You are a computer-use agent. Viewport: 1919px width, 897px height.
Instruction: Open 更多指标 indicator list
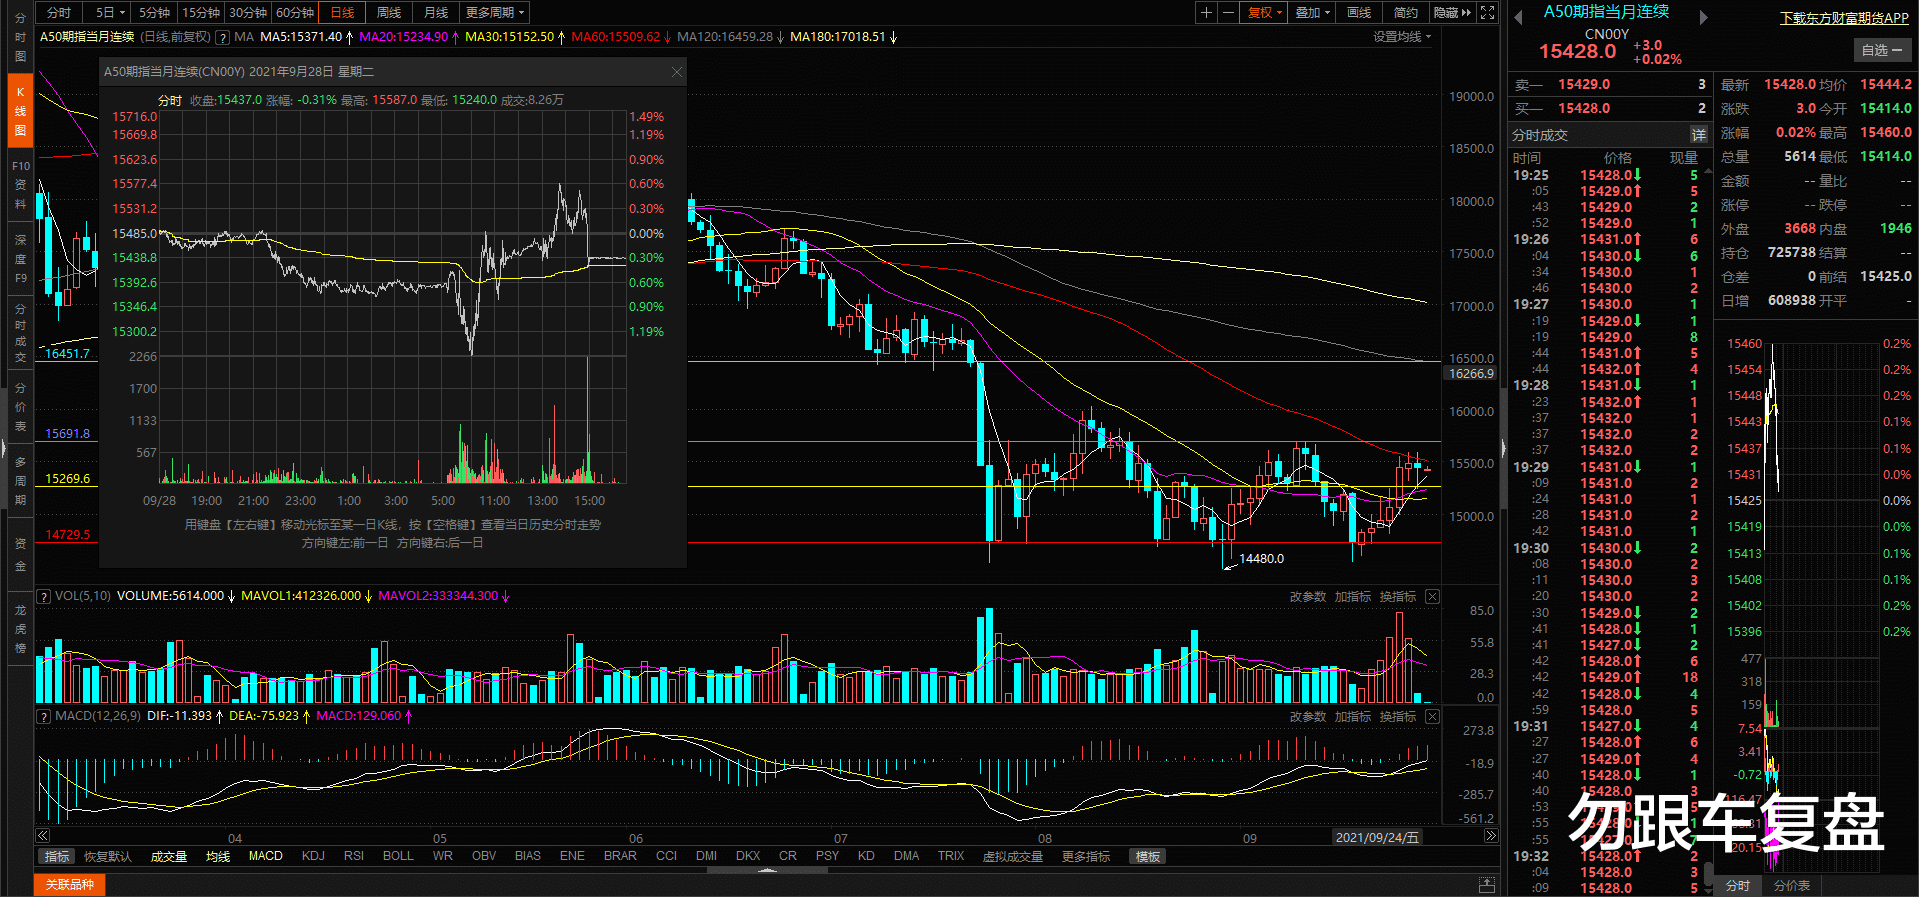(x=1086, y=857)
